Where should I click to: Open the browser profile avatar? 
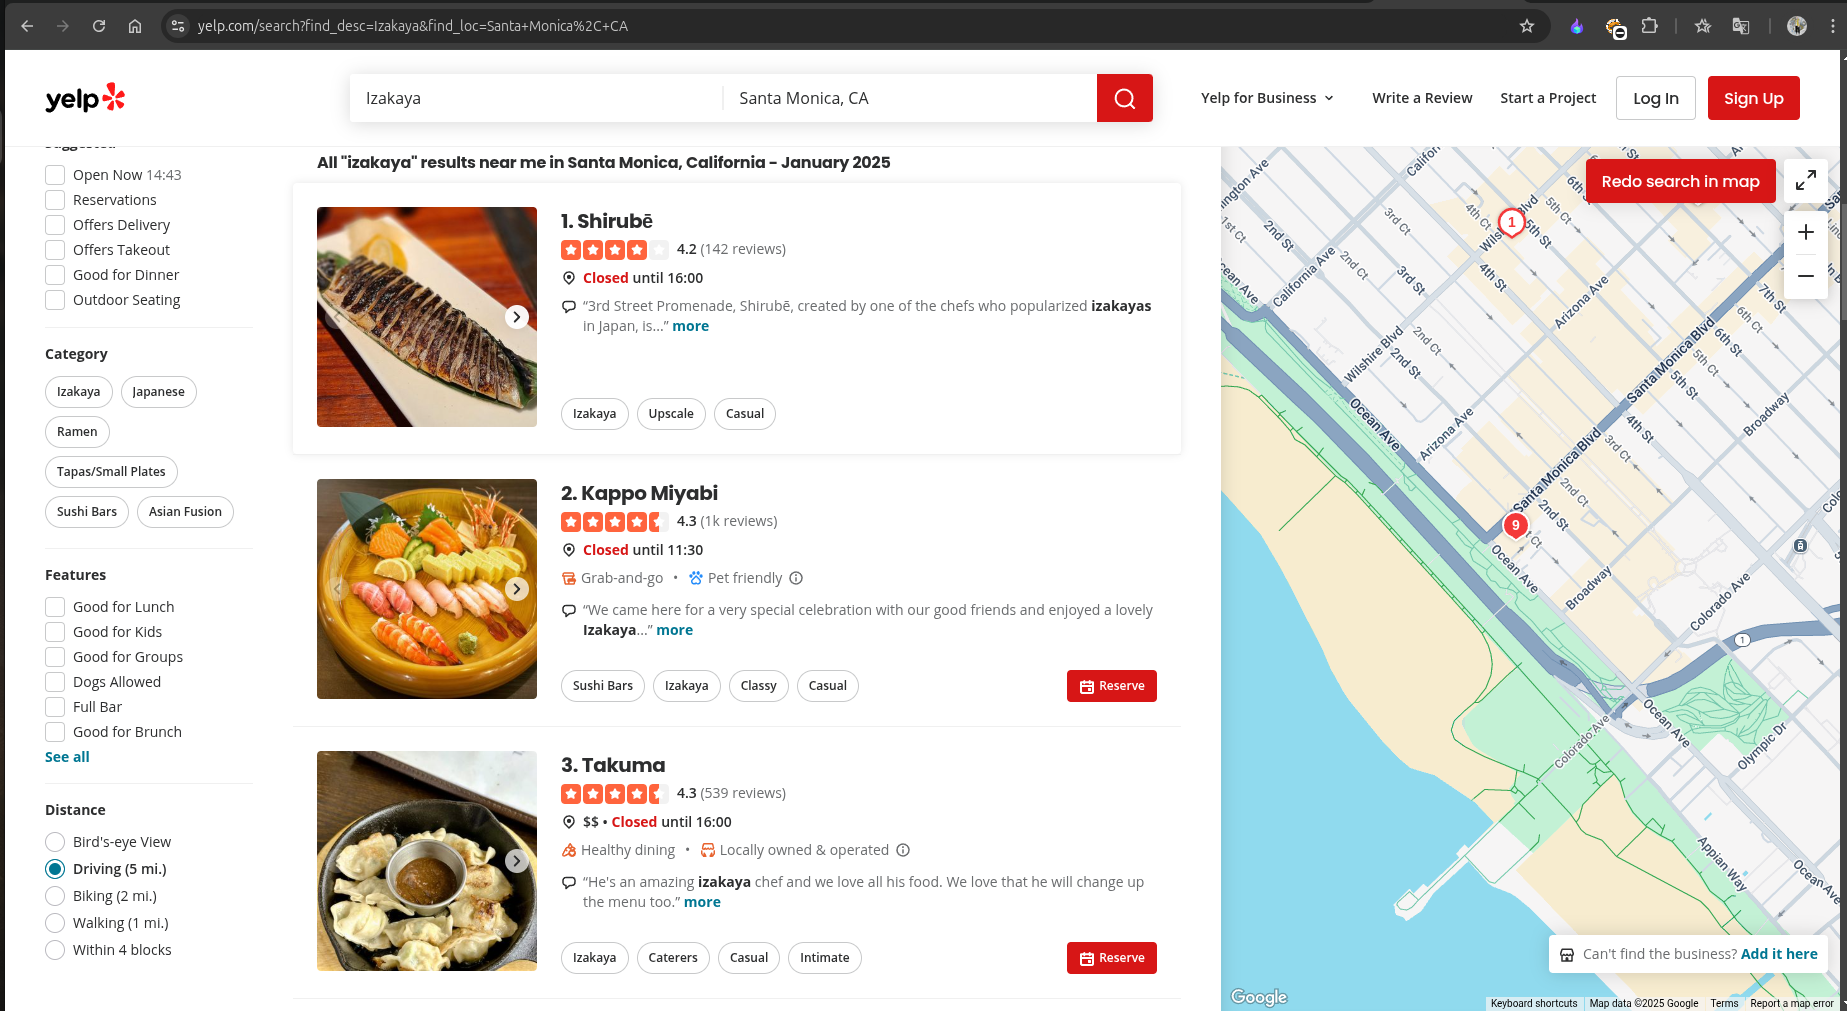point(1797,26)
